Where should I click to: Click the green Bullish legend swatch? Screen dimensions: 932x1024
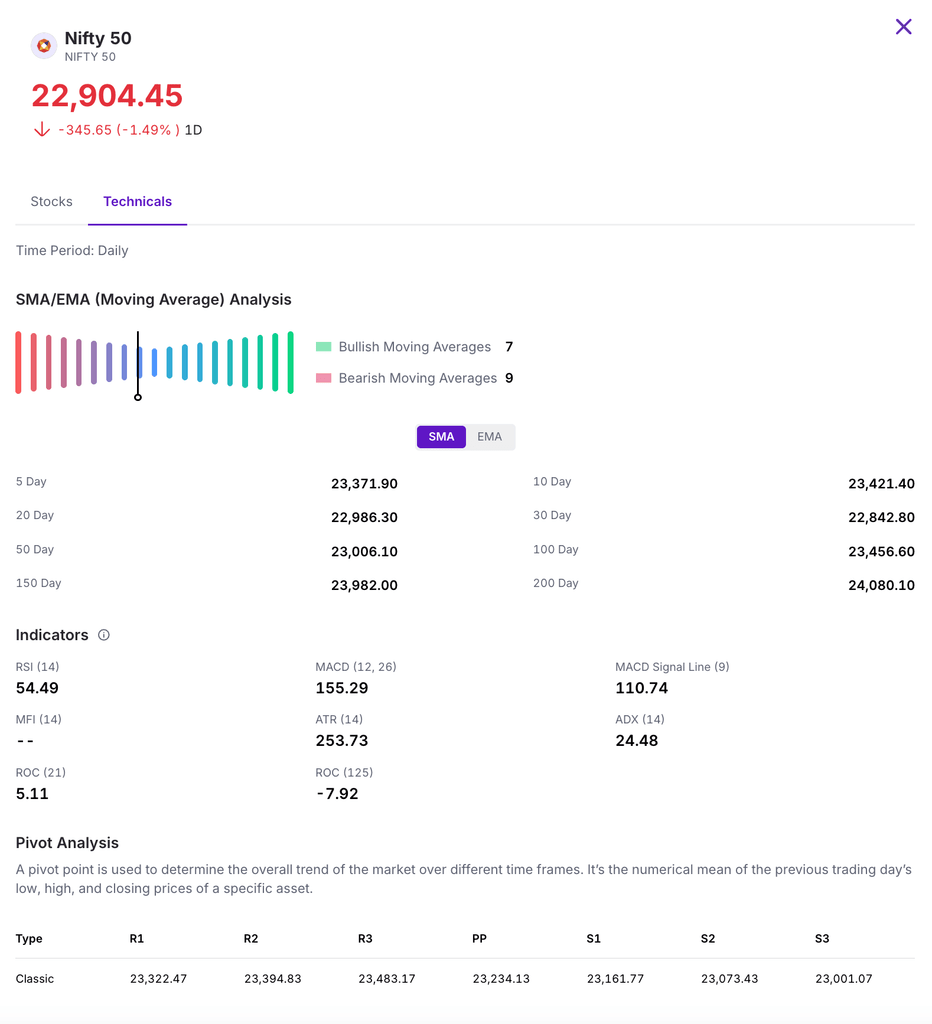tap(323, 347)
